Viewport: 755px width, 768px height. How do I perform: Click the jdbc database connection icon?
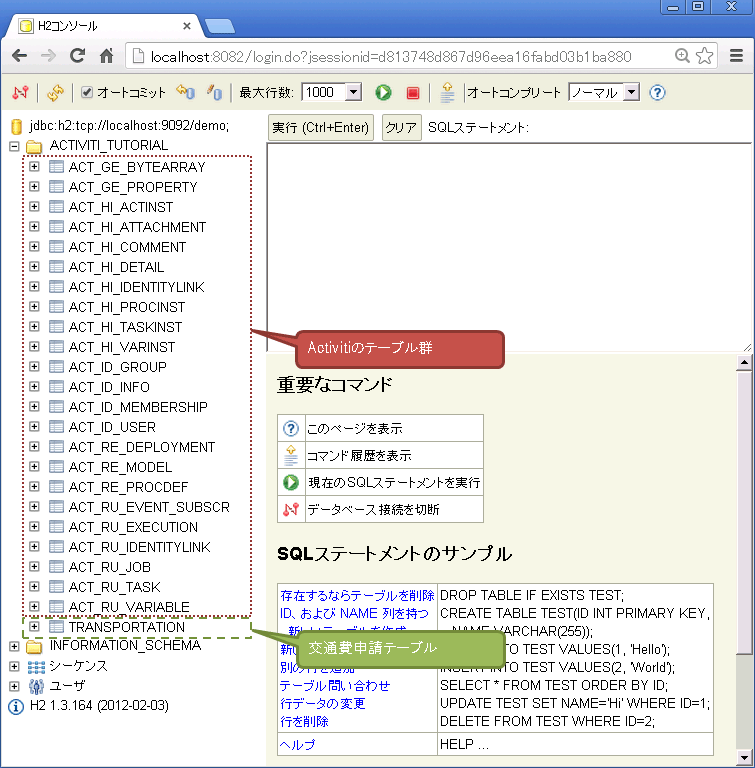[x=16, y=126]
